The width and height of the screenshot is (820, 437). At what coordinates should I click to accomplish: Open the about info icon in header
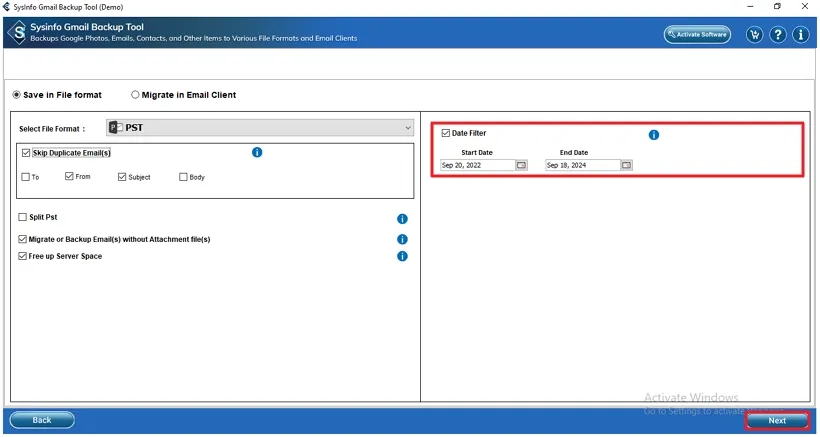801,35
